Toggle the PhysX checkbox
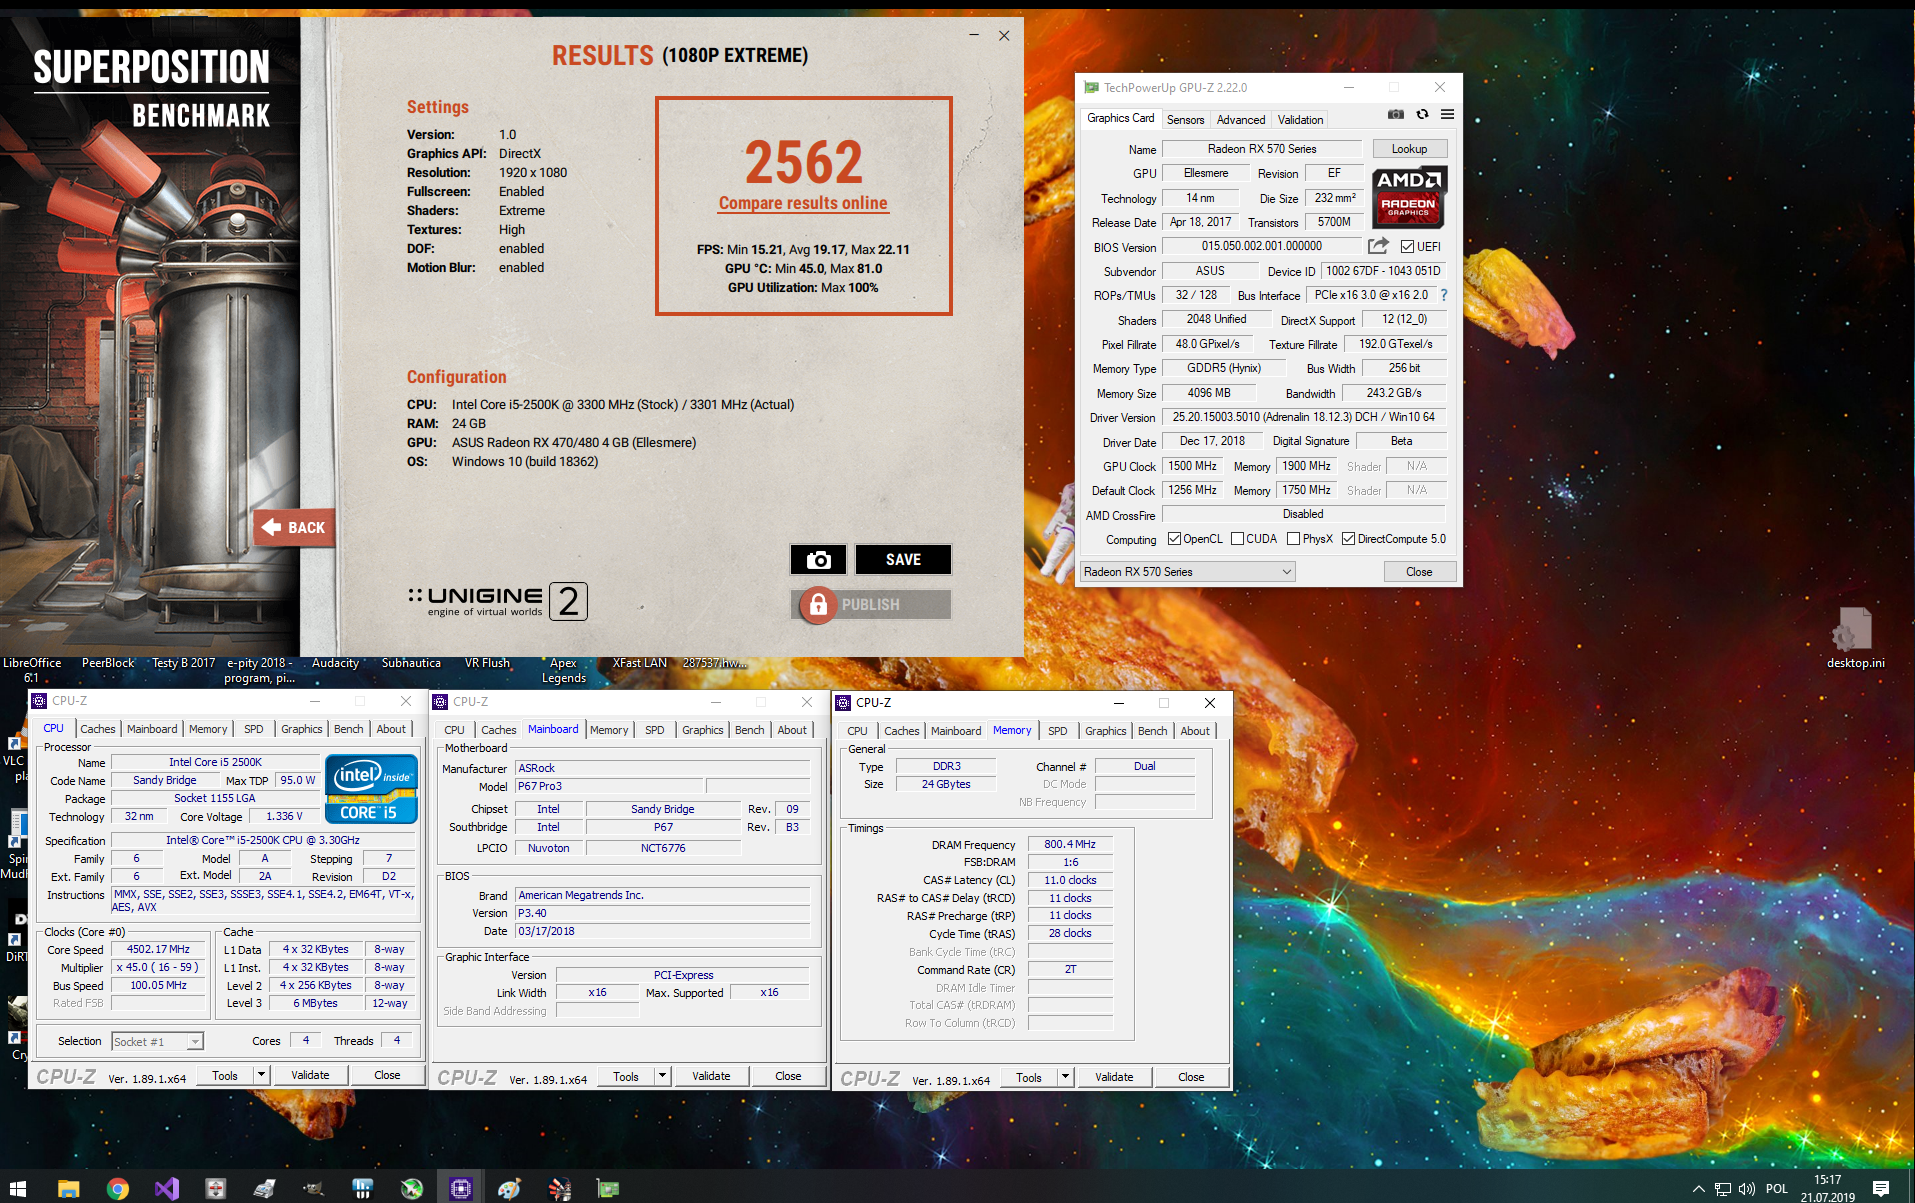 coord(1293,539)
